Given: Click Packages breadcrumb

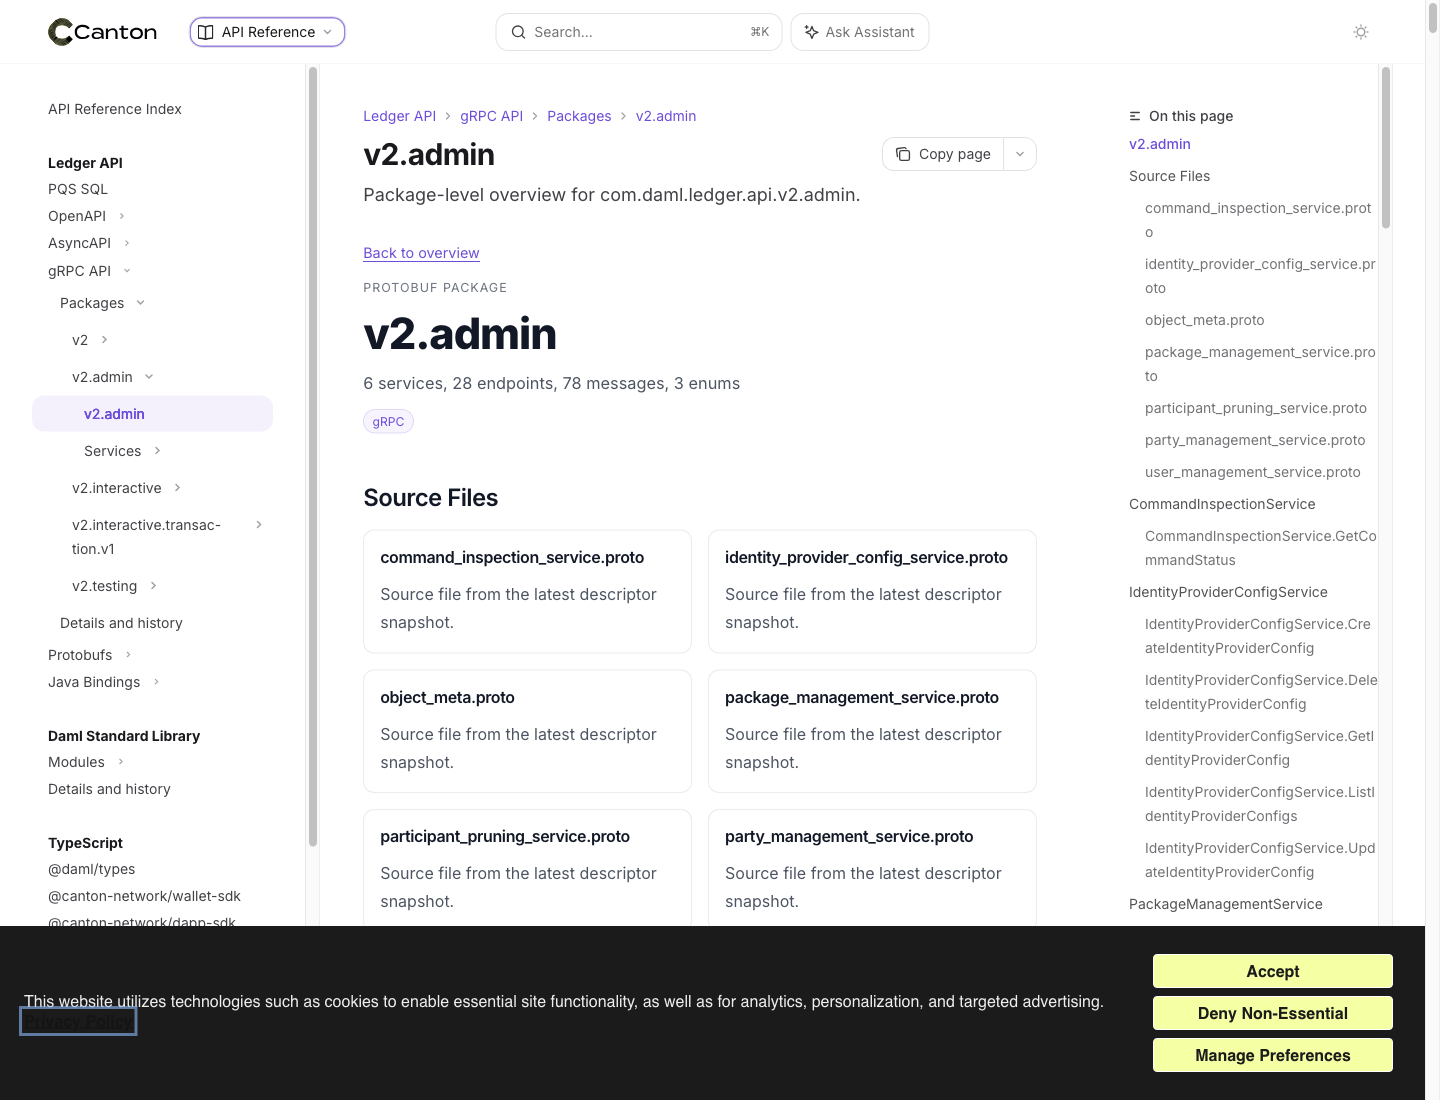Looking at the screenshot, I should 579,116.
